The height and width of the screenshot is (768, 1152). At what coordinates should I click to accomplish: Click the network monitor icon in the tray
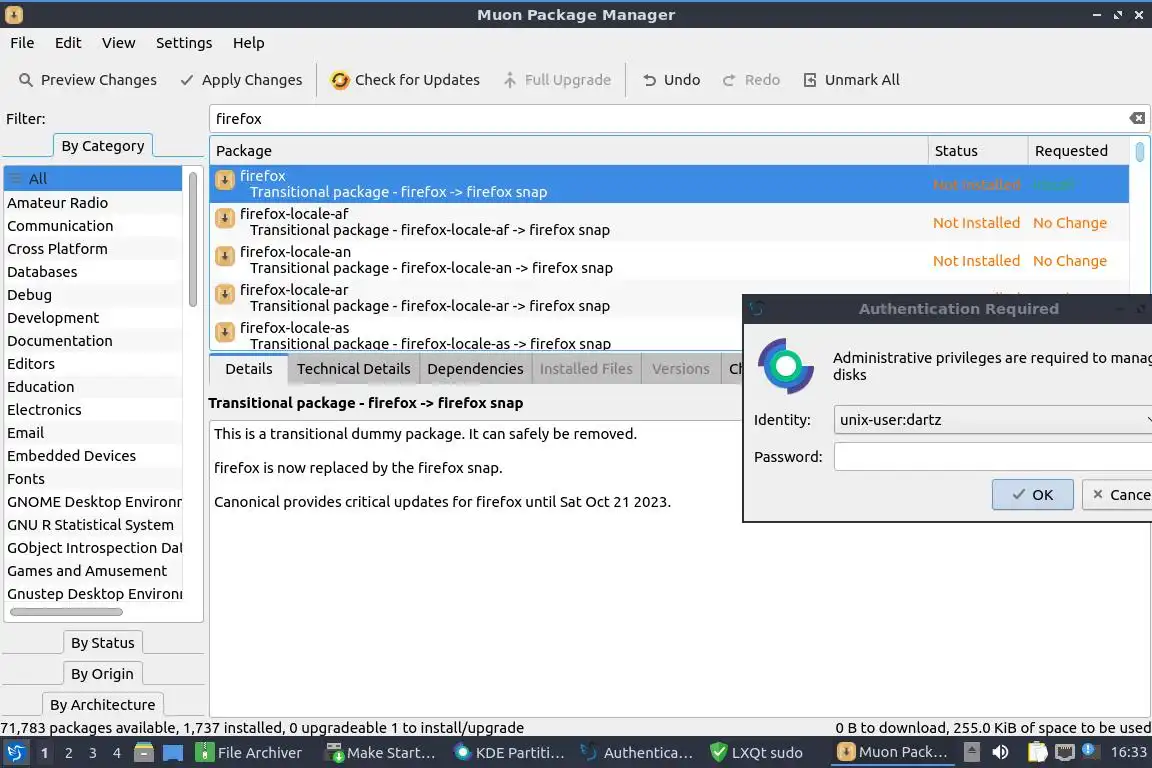click(1065, 753)
